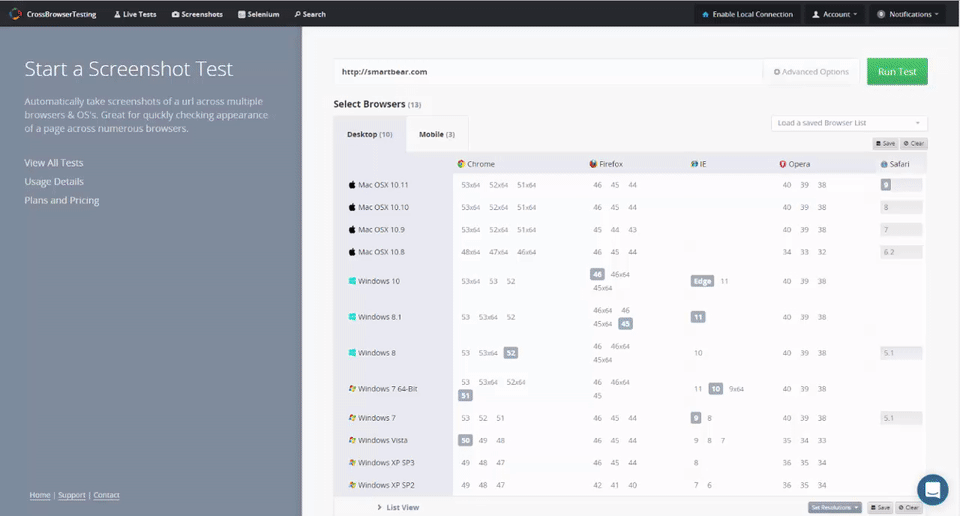This screenshot has width=960, height=516.
Task: Click the Apple icon for Mac OSX 10.11
Action: click(x=352, y=185)
